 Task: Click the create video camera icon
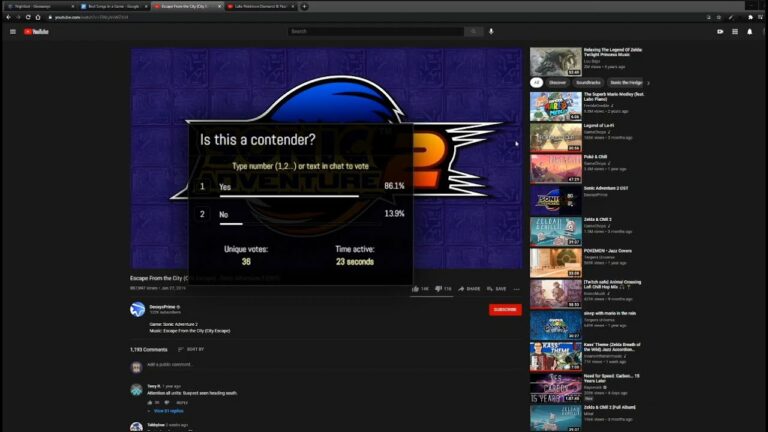point(720,31)
